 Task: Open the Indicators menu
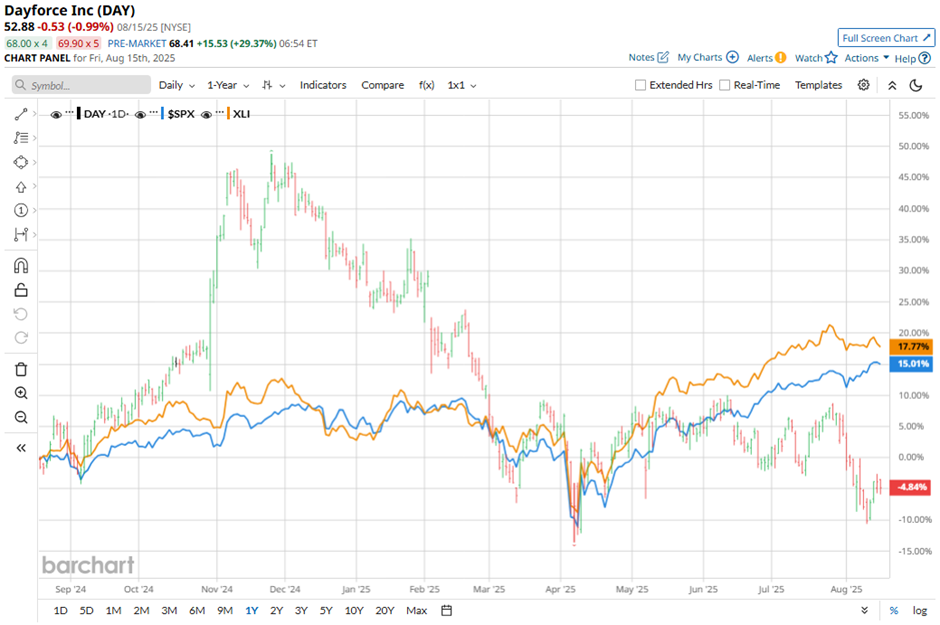pos(323,85)
